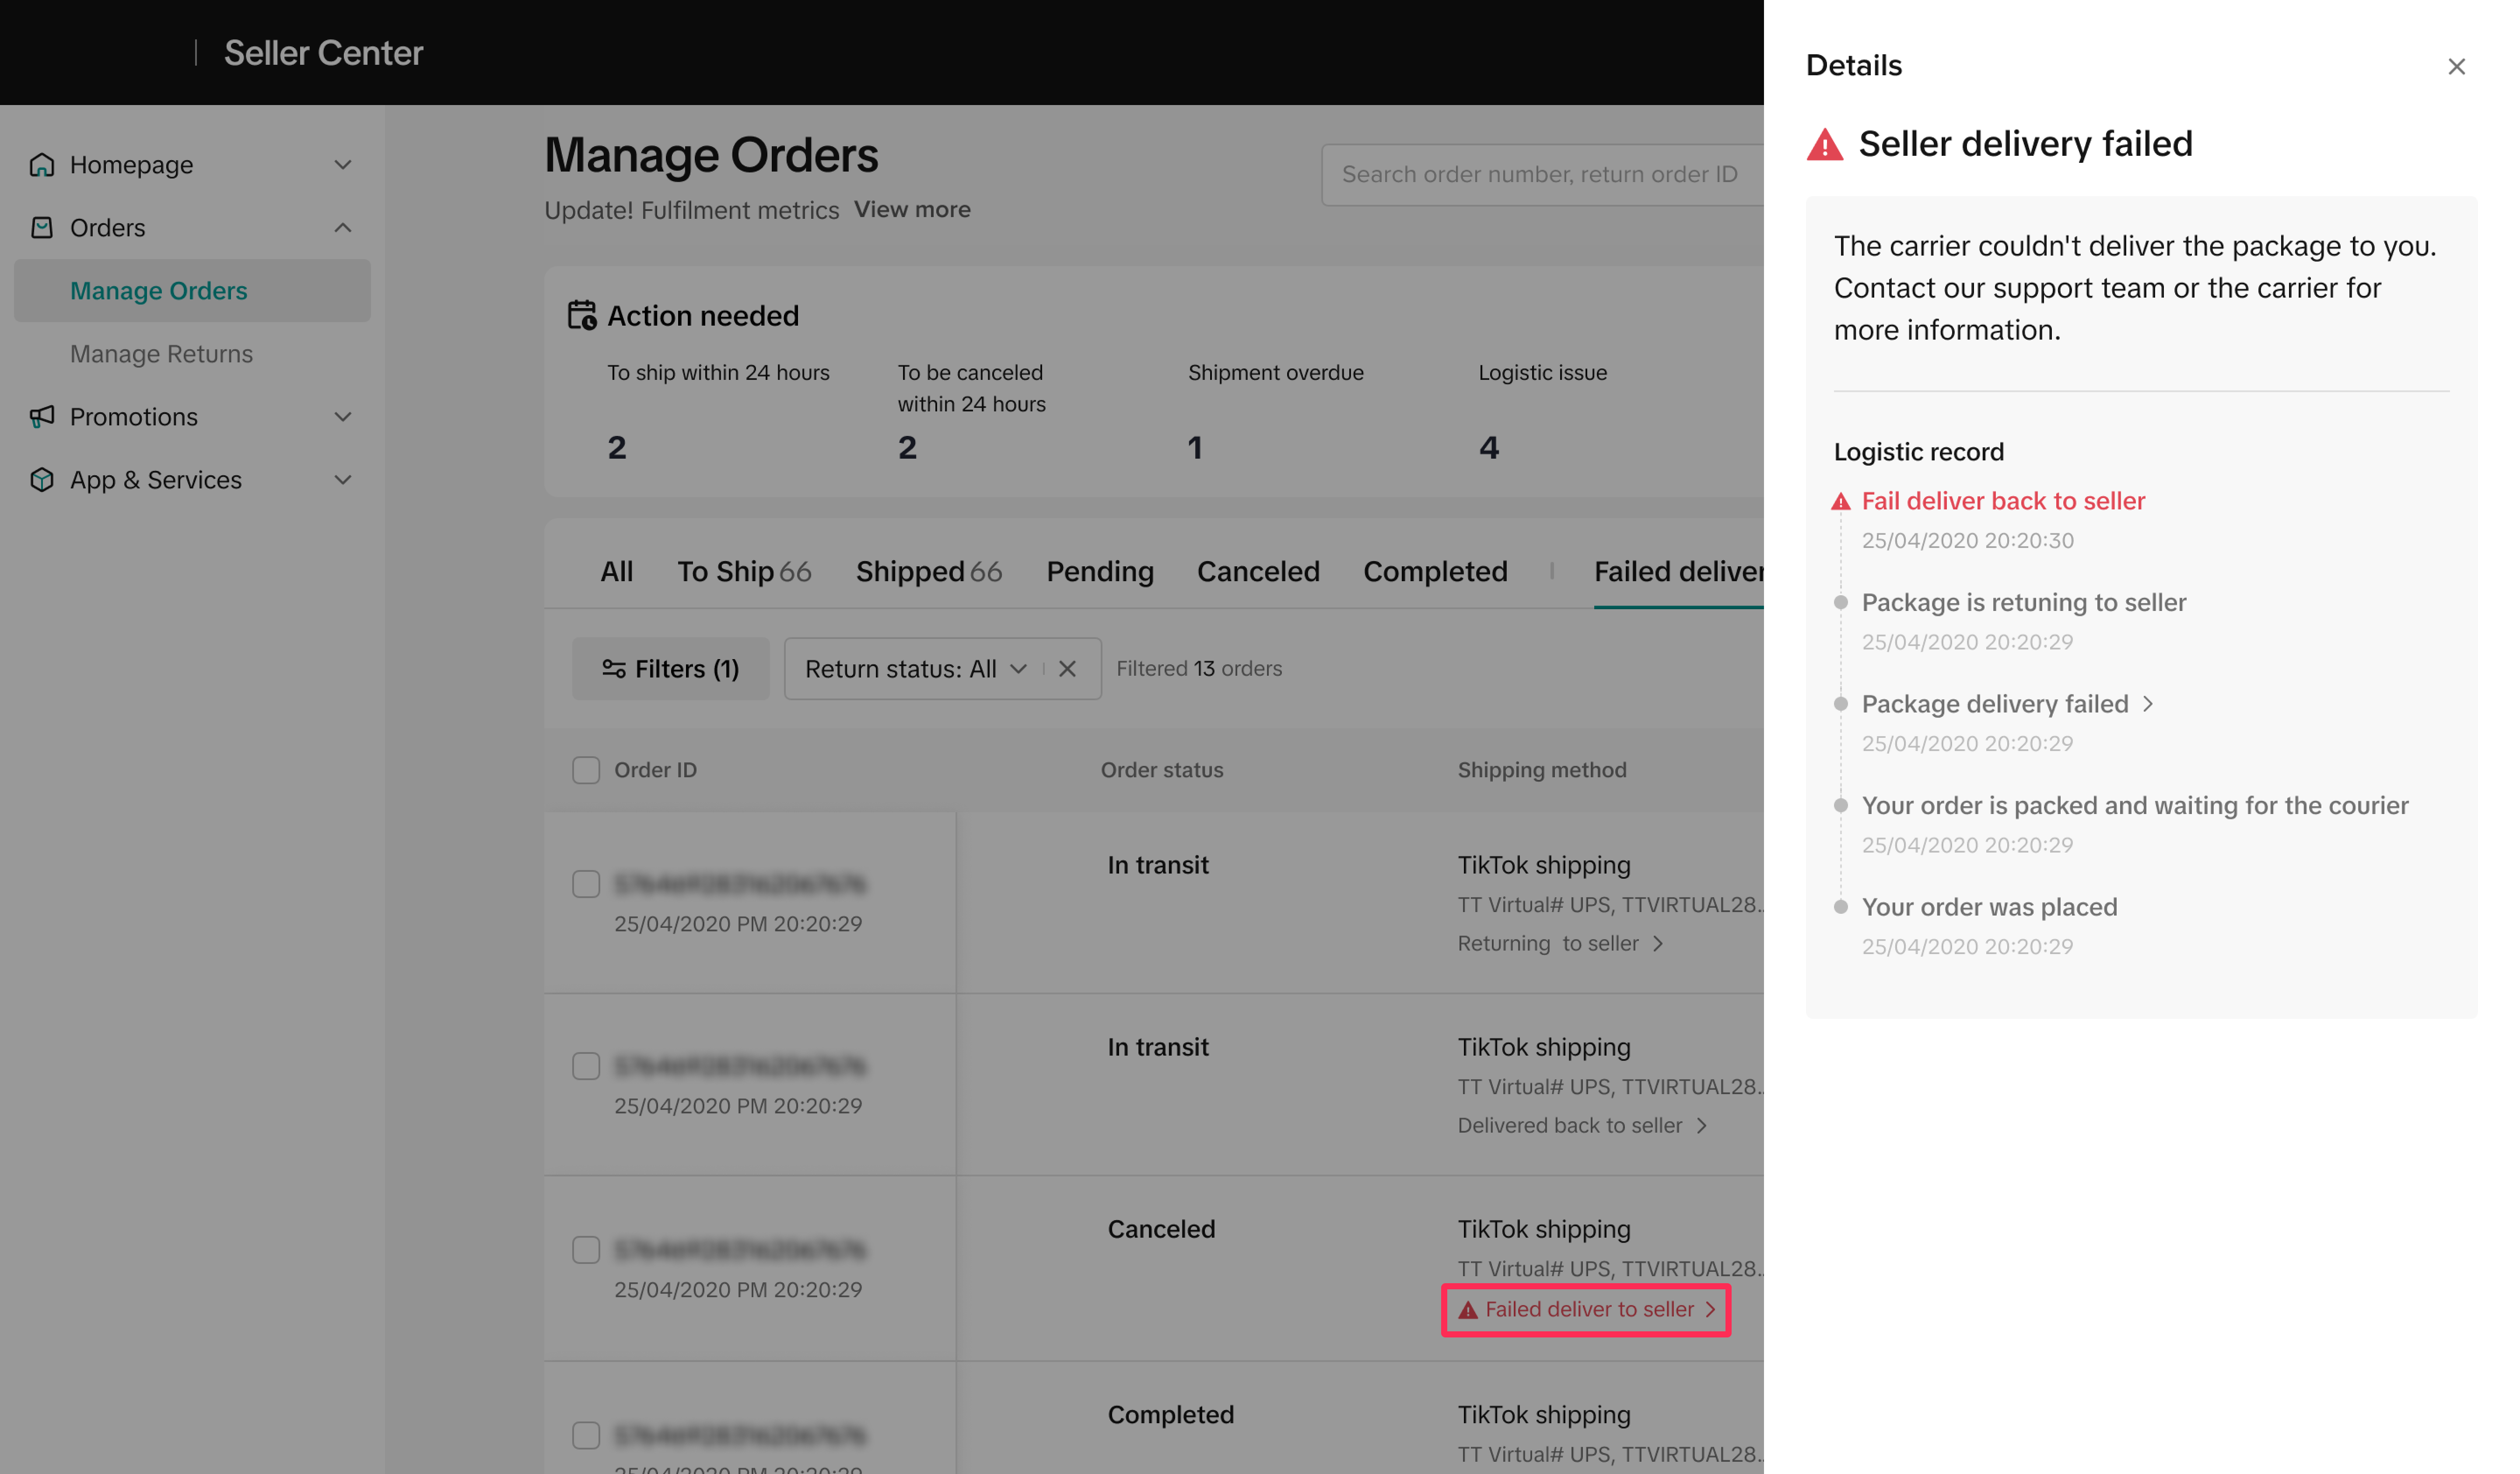Click the Promotions megaphone icon
The width and height of the screenshot is (2520, 1474).
tap(42, 416)
